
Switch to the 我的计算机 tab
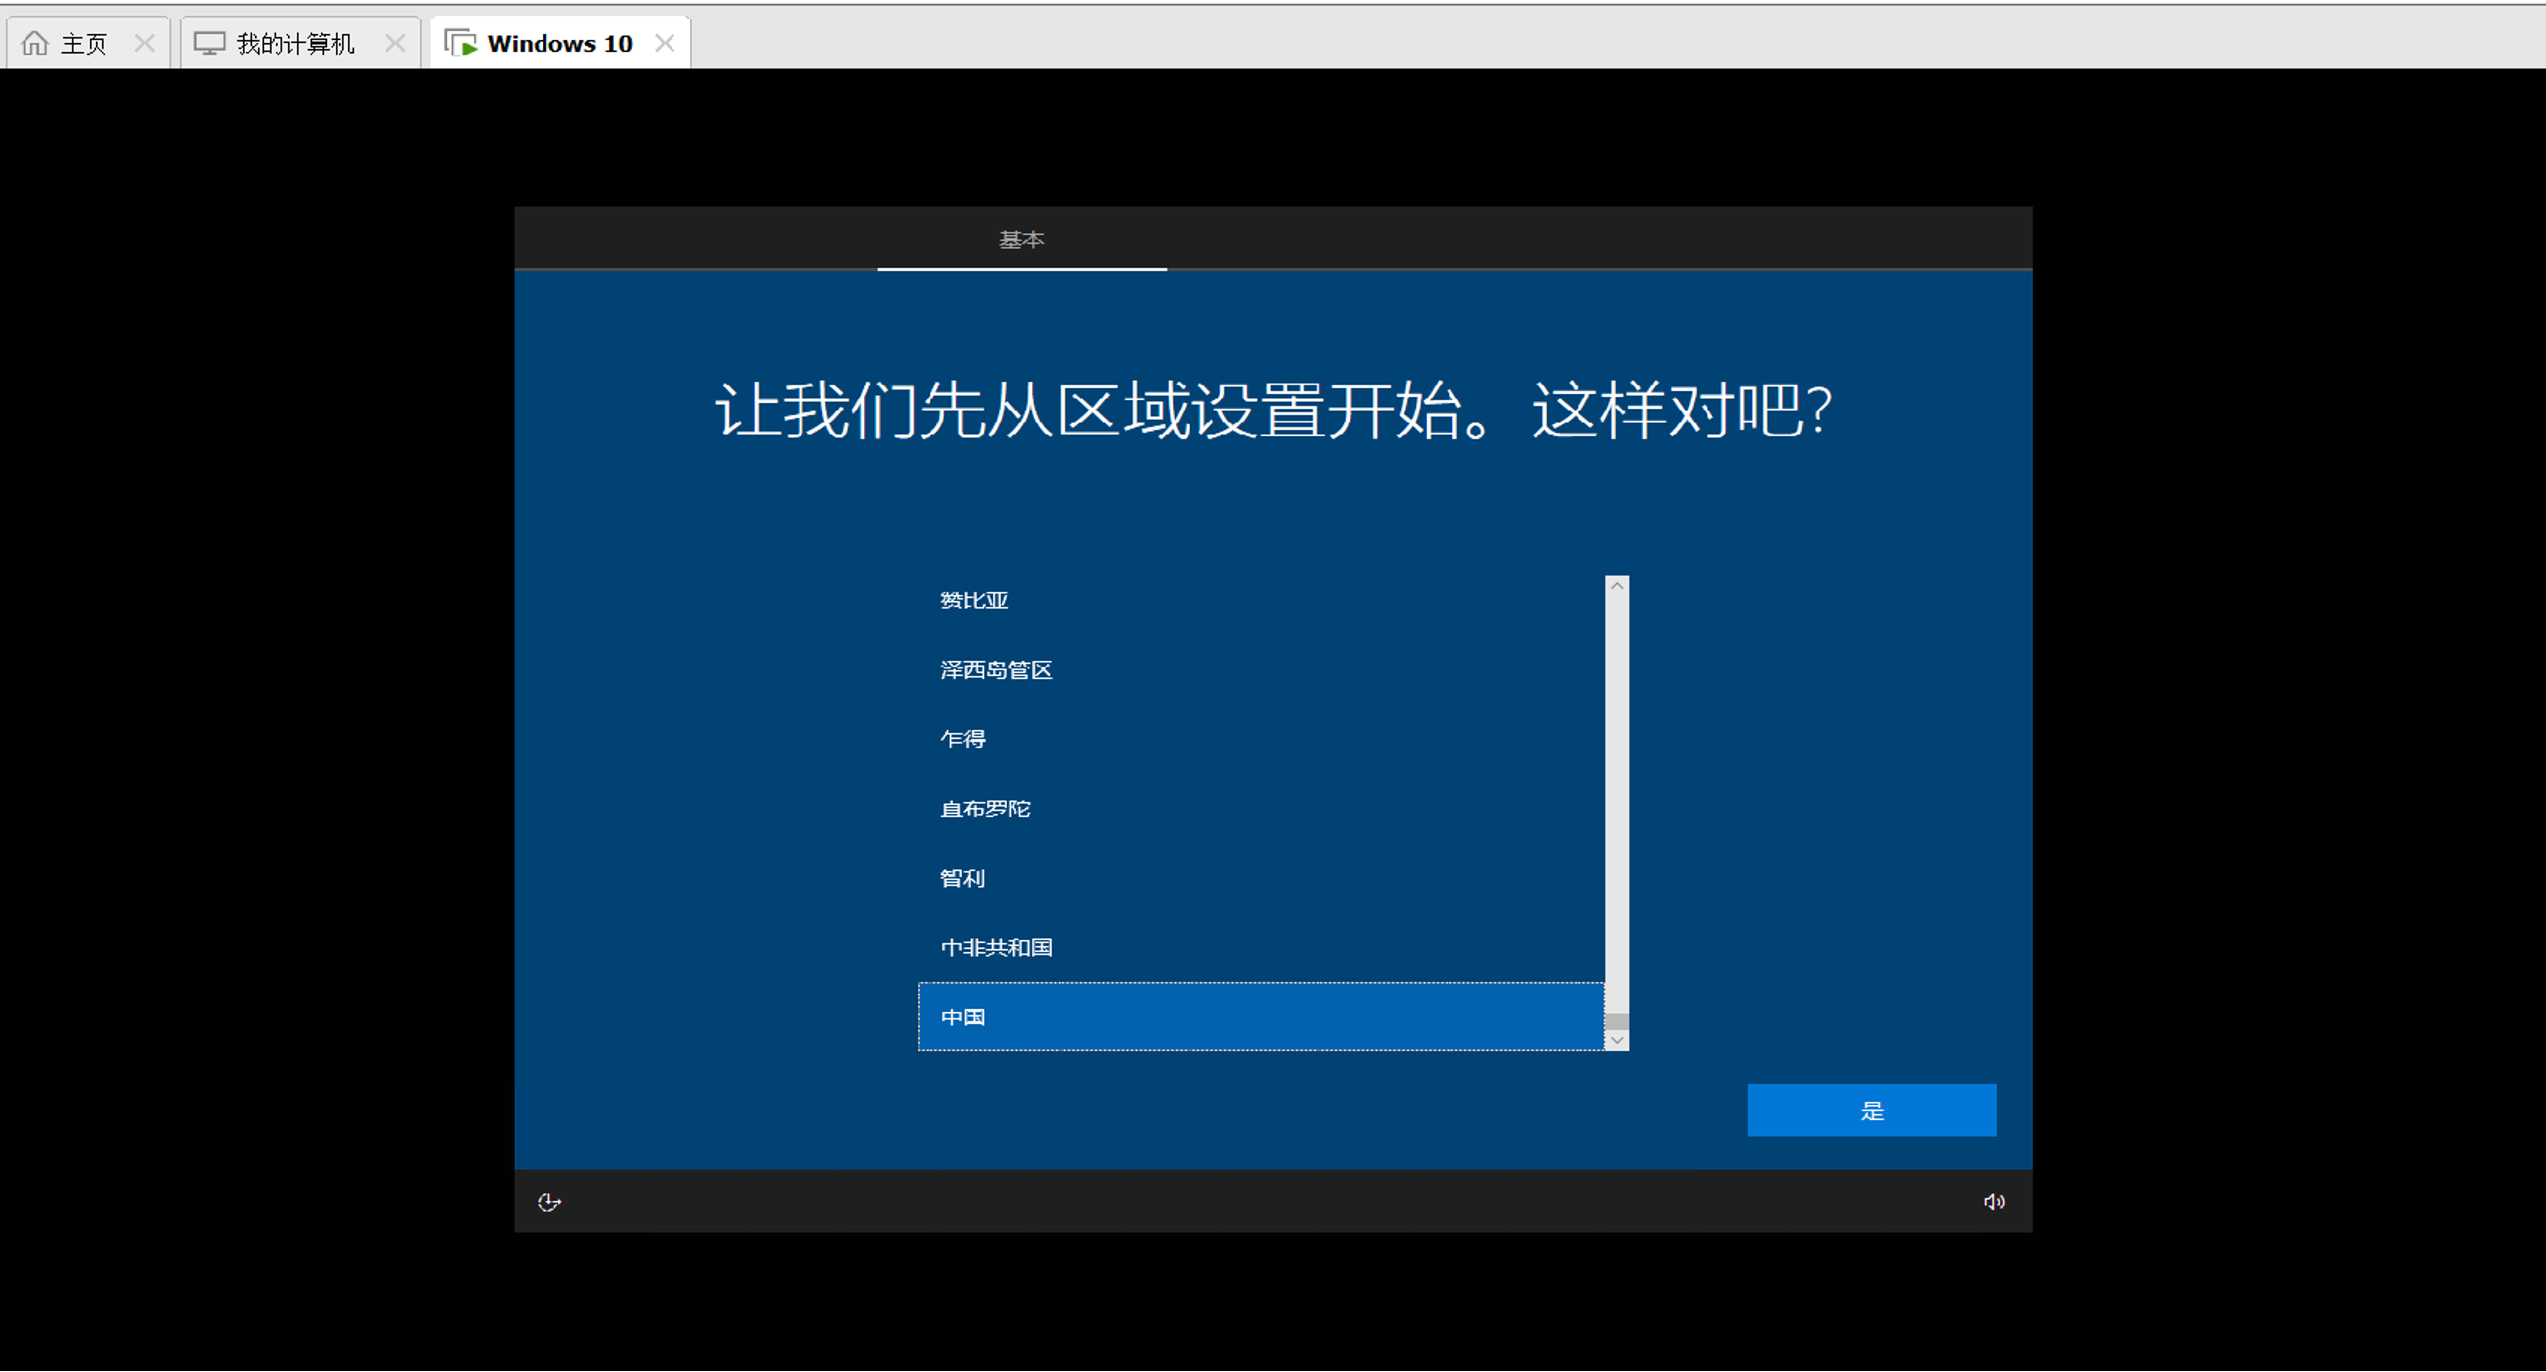(300, 43)
